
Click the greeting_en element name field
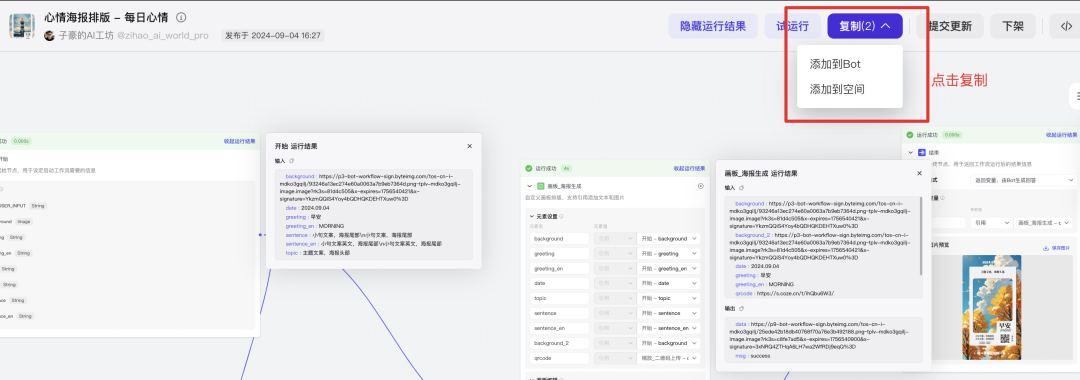pos(559,268)
